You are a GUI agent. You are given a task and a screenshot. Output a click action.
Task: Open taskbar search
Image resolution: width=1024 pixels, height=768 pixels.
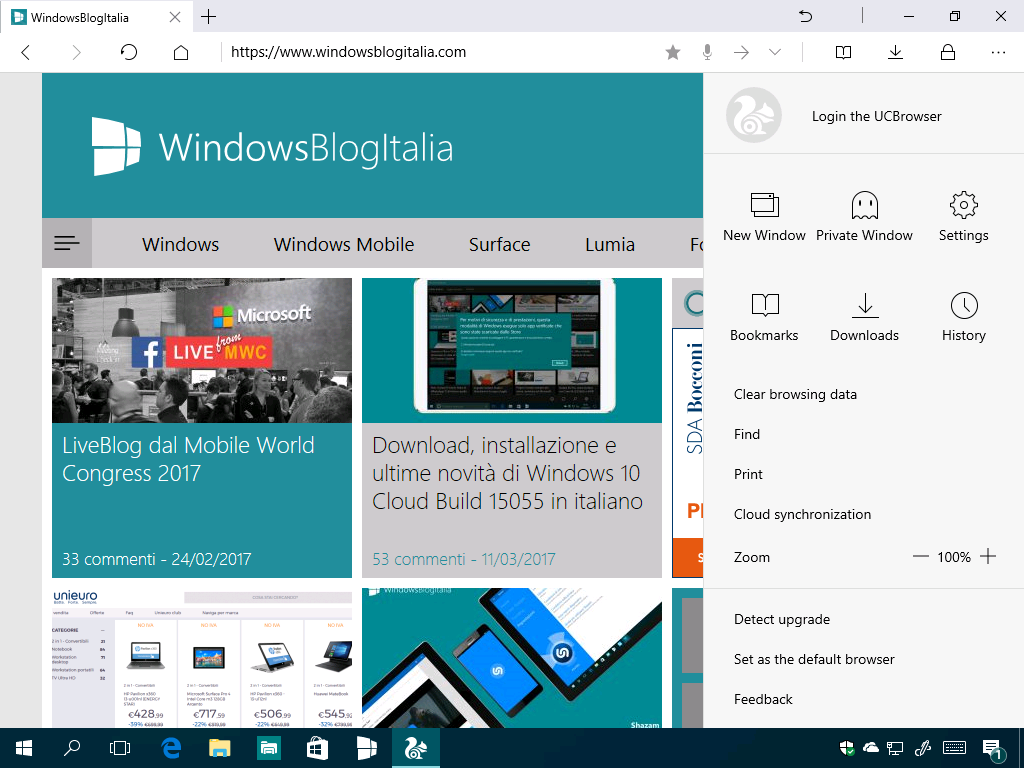pos(71,748)
